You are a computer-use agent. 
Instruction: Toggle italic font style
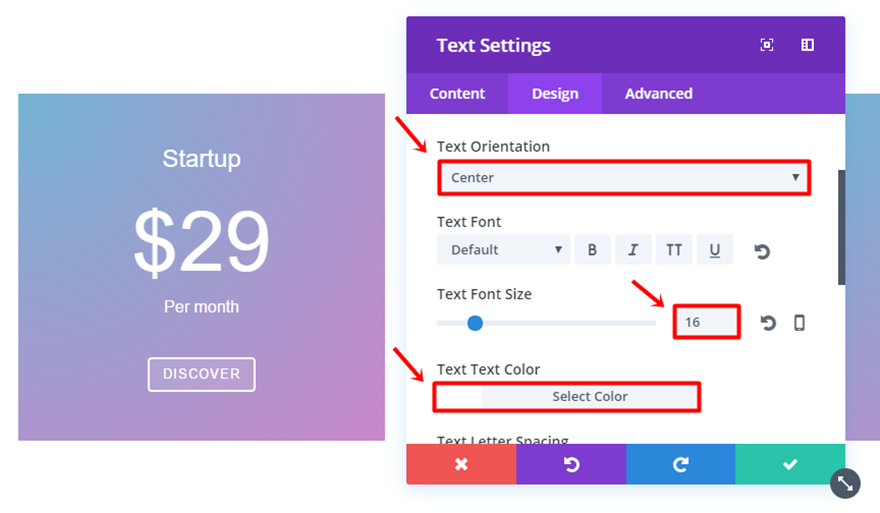tap(633, 250)
